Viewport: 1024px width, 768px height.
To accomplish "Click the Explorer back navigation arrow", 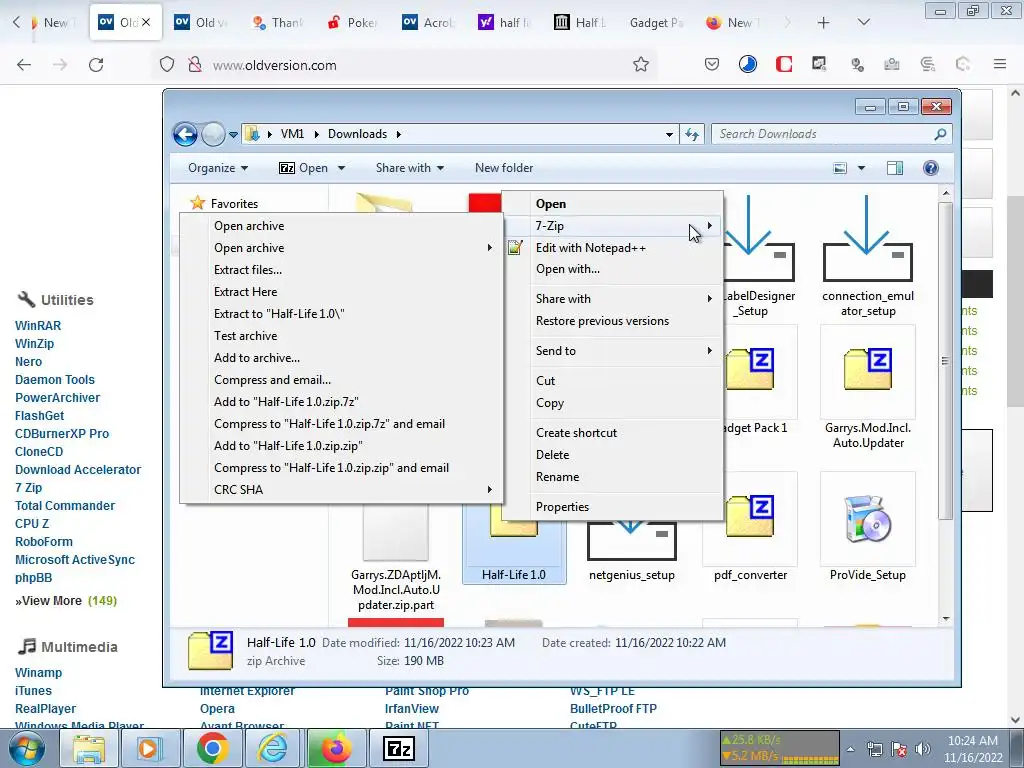I will tap(185, 135).
